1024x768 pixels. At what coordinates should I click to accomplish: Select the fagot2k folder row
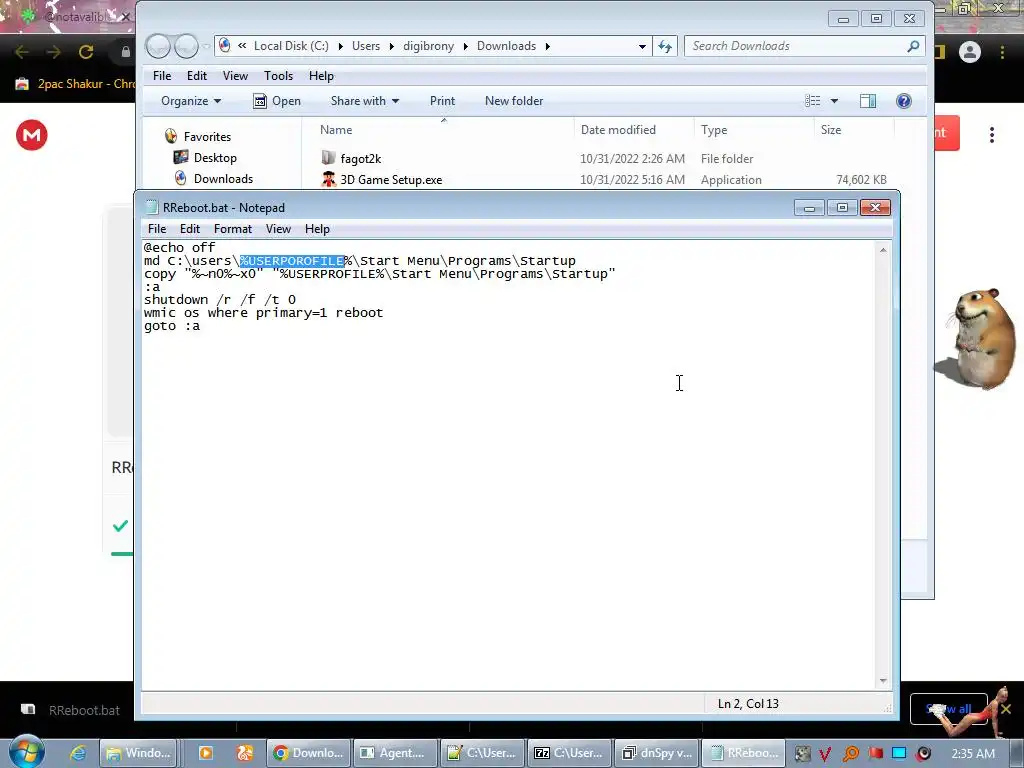click(x=604, y=159)
